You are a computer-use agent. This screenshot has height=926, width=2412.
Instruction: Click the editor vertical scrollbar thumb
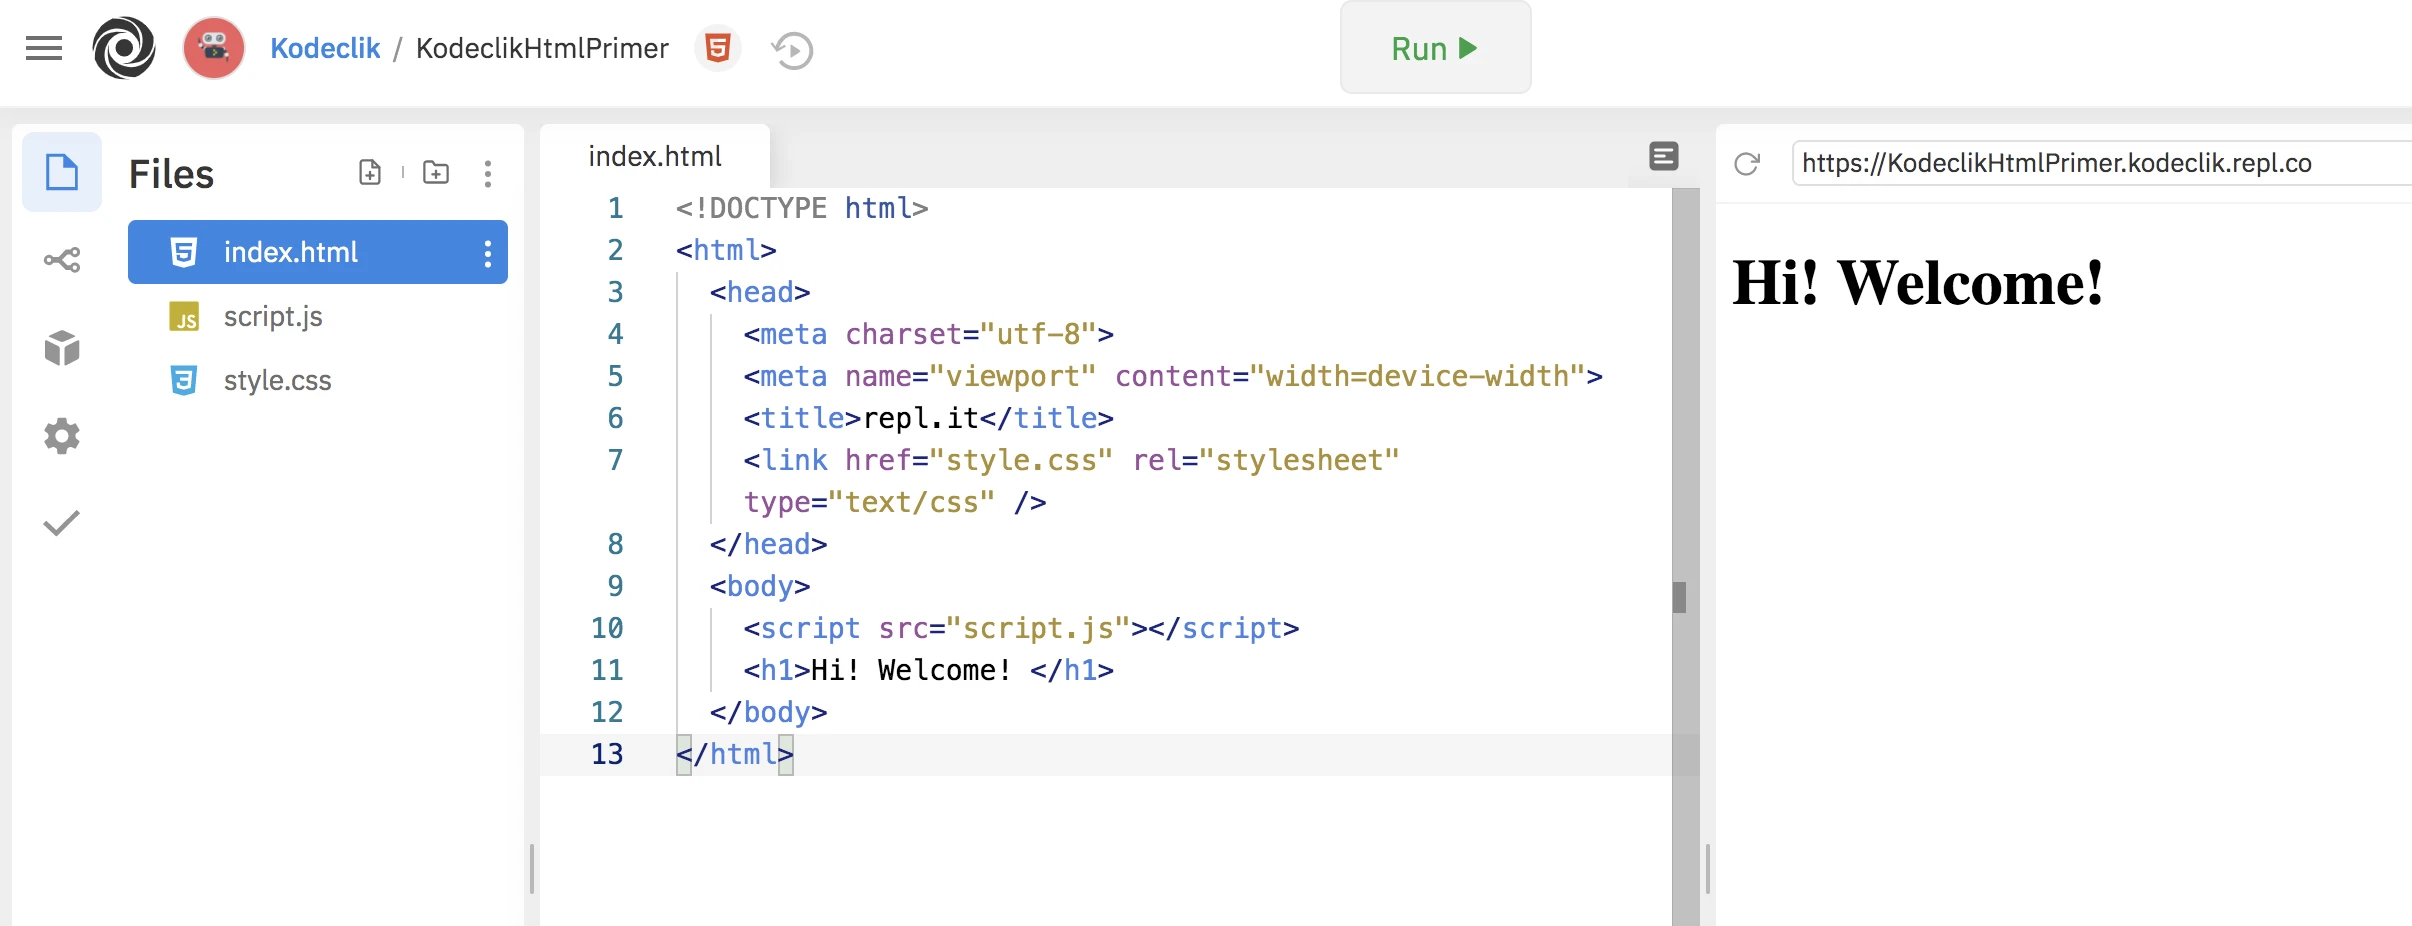pyautogui.click(x=1679, y=597)
